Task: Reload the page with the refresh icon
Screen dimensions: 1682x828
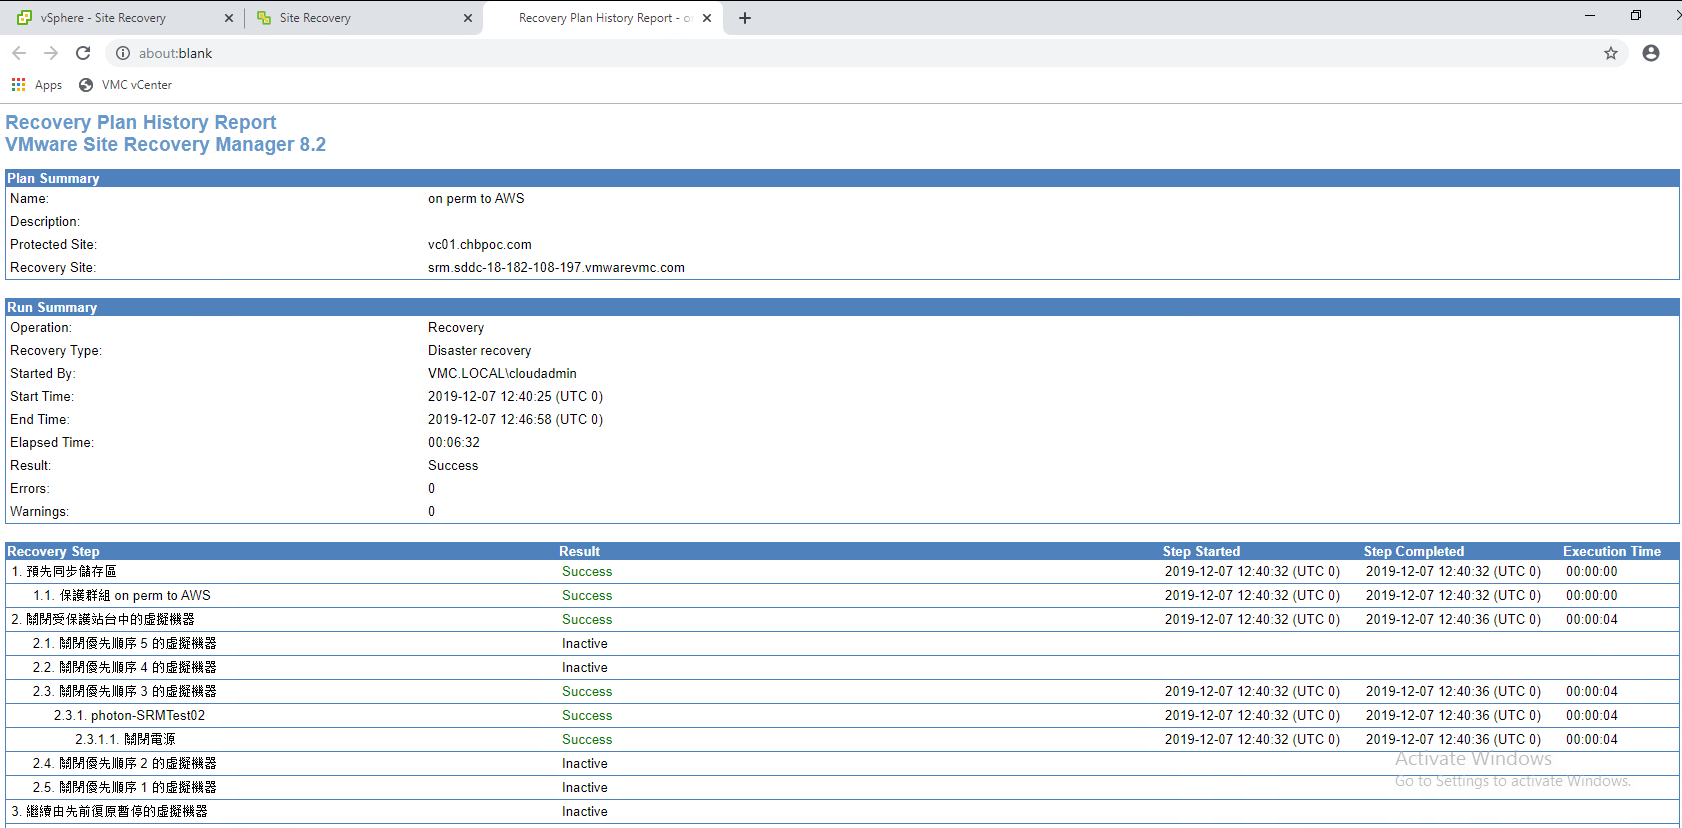Action: 83,53
